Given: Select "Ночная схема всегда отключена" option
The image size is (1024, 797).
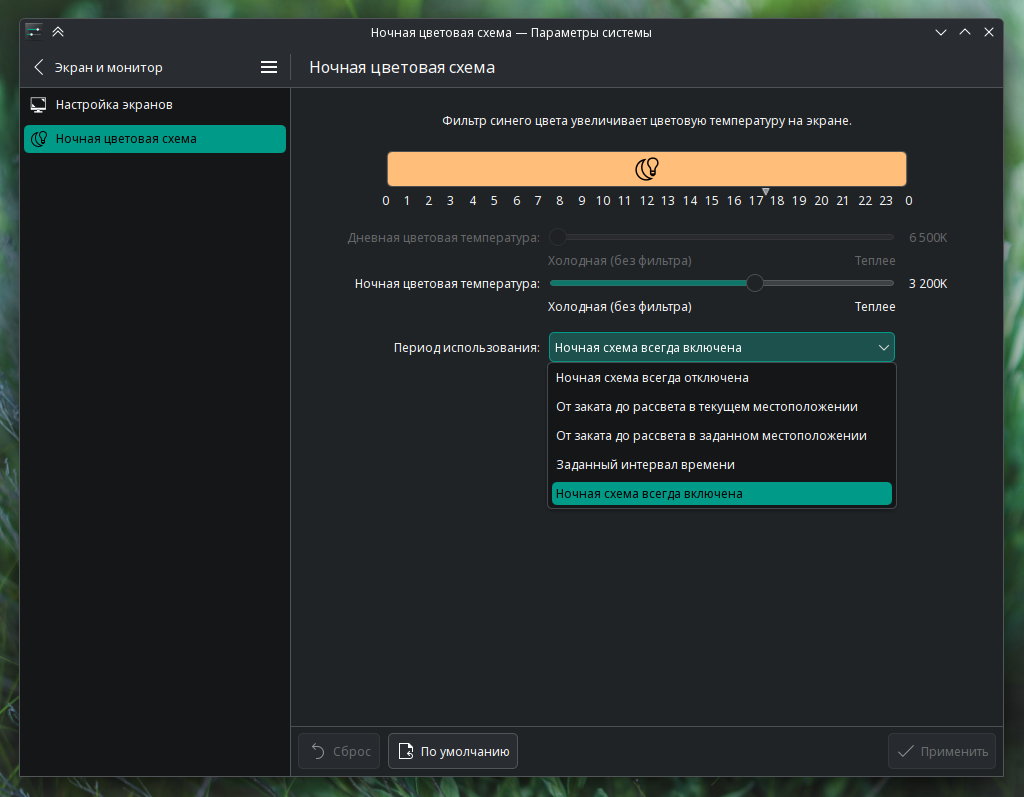Looking at the screenshot, I should click(x=652, y=378).
